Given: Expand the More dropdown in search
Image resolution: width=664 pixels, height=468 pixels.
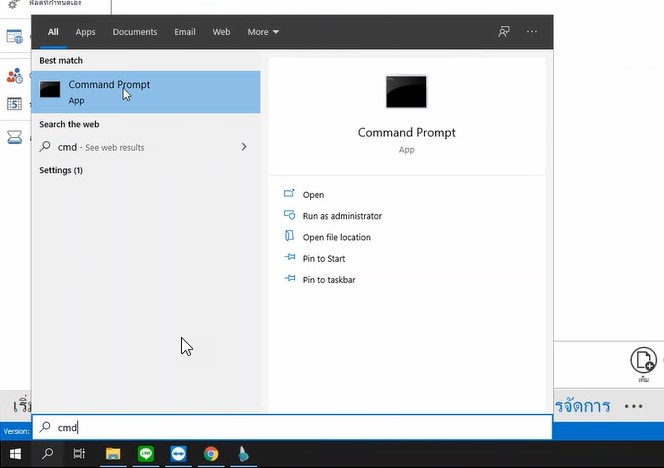Looking at the screenshot, I should 263,32.
